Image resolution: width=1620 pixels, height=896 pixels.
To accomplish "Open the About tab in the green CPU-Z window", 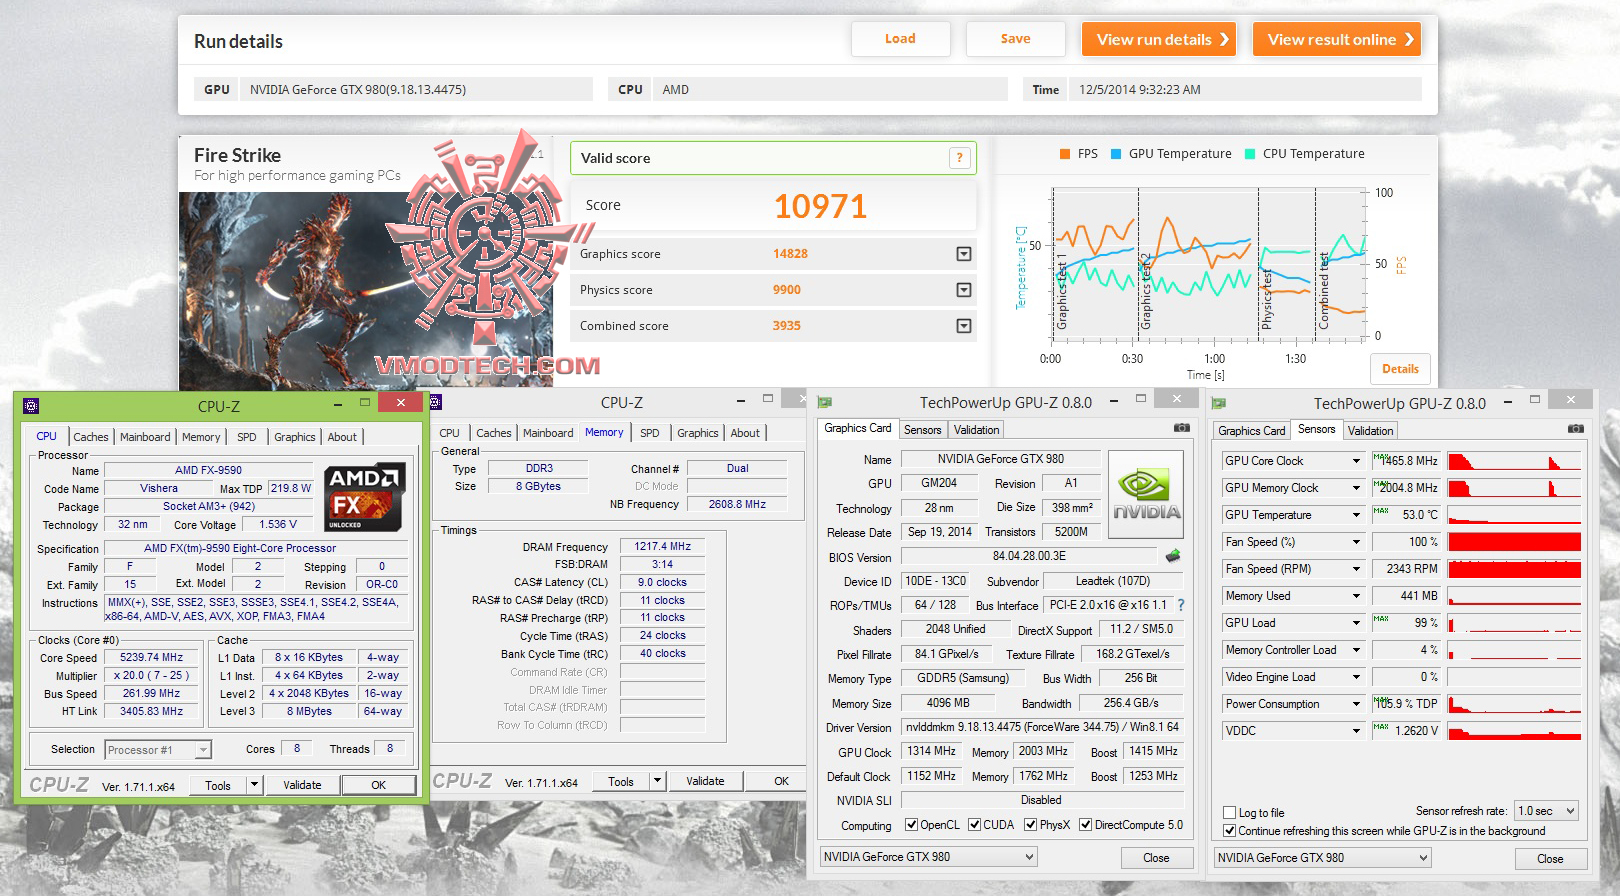I will point(342,437).
